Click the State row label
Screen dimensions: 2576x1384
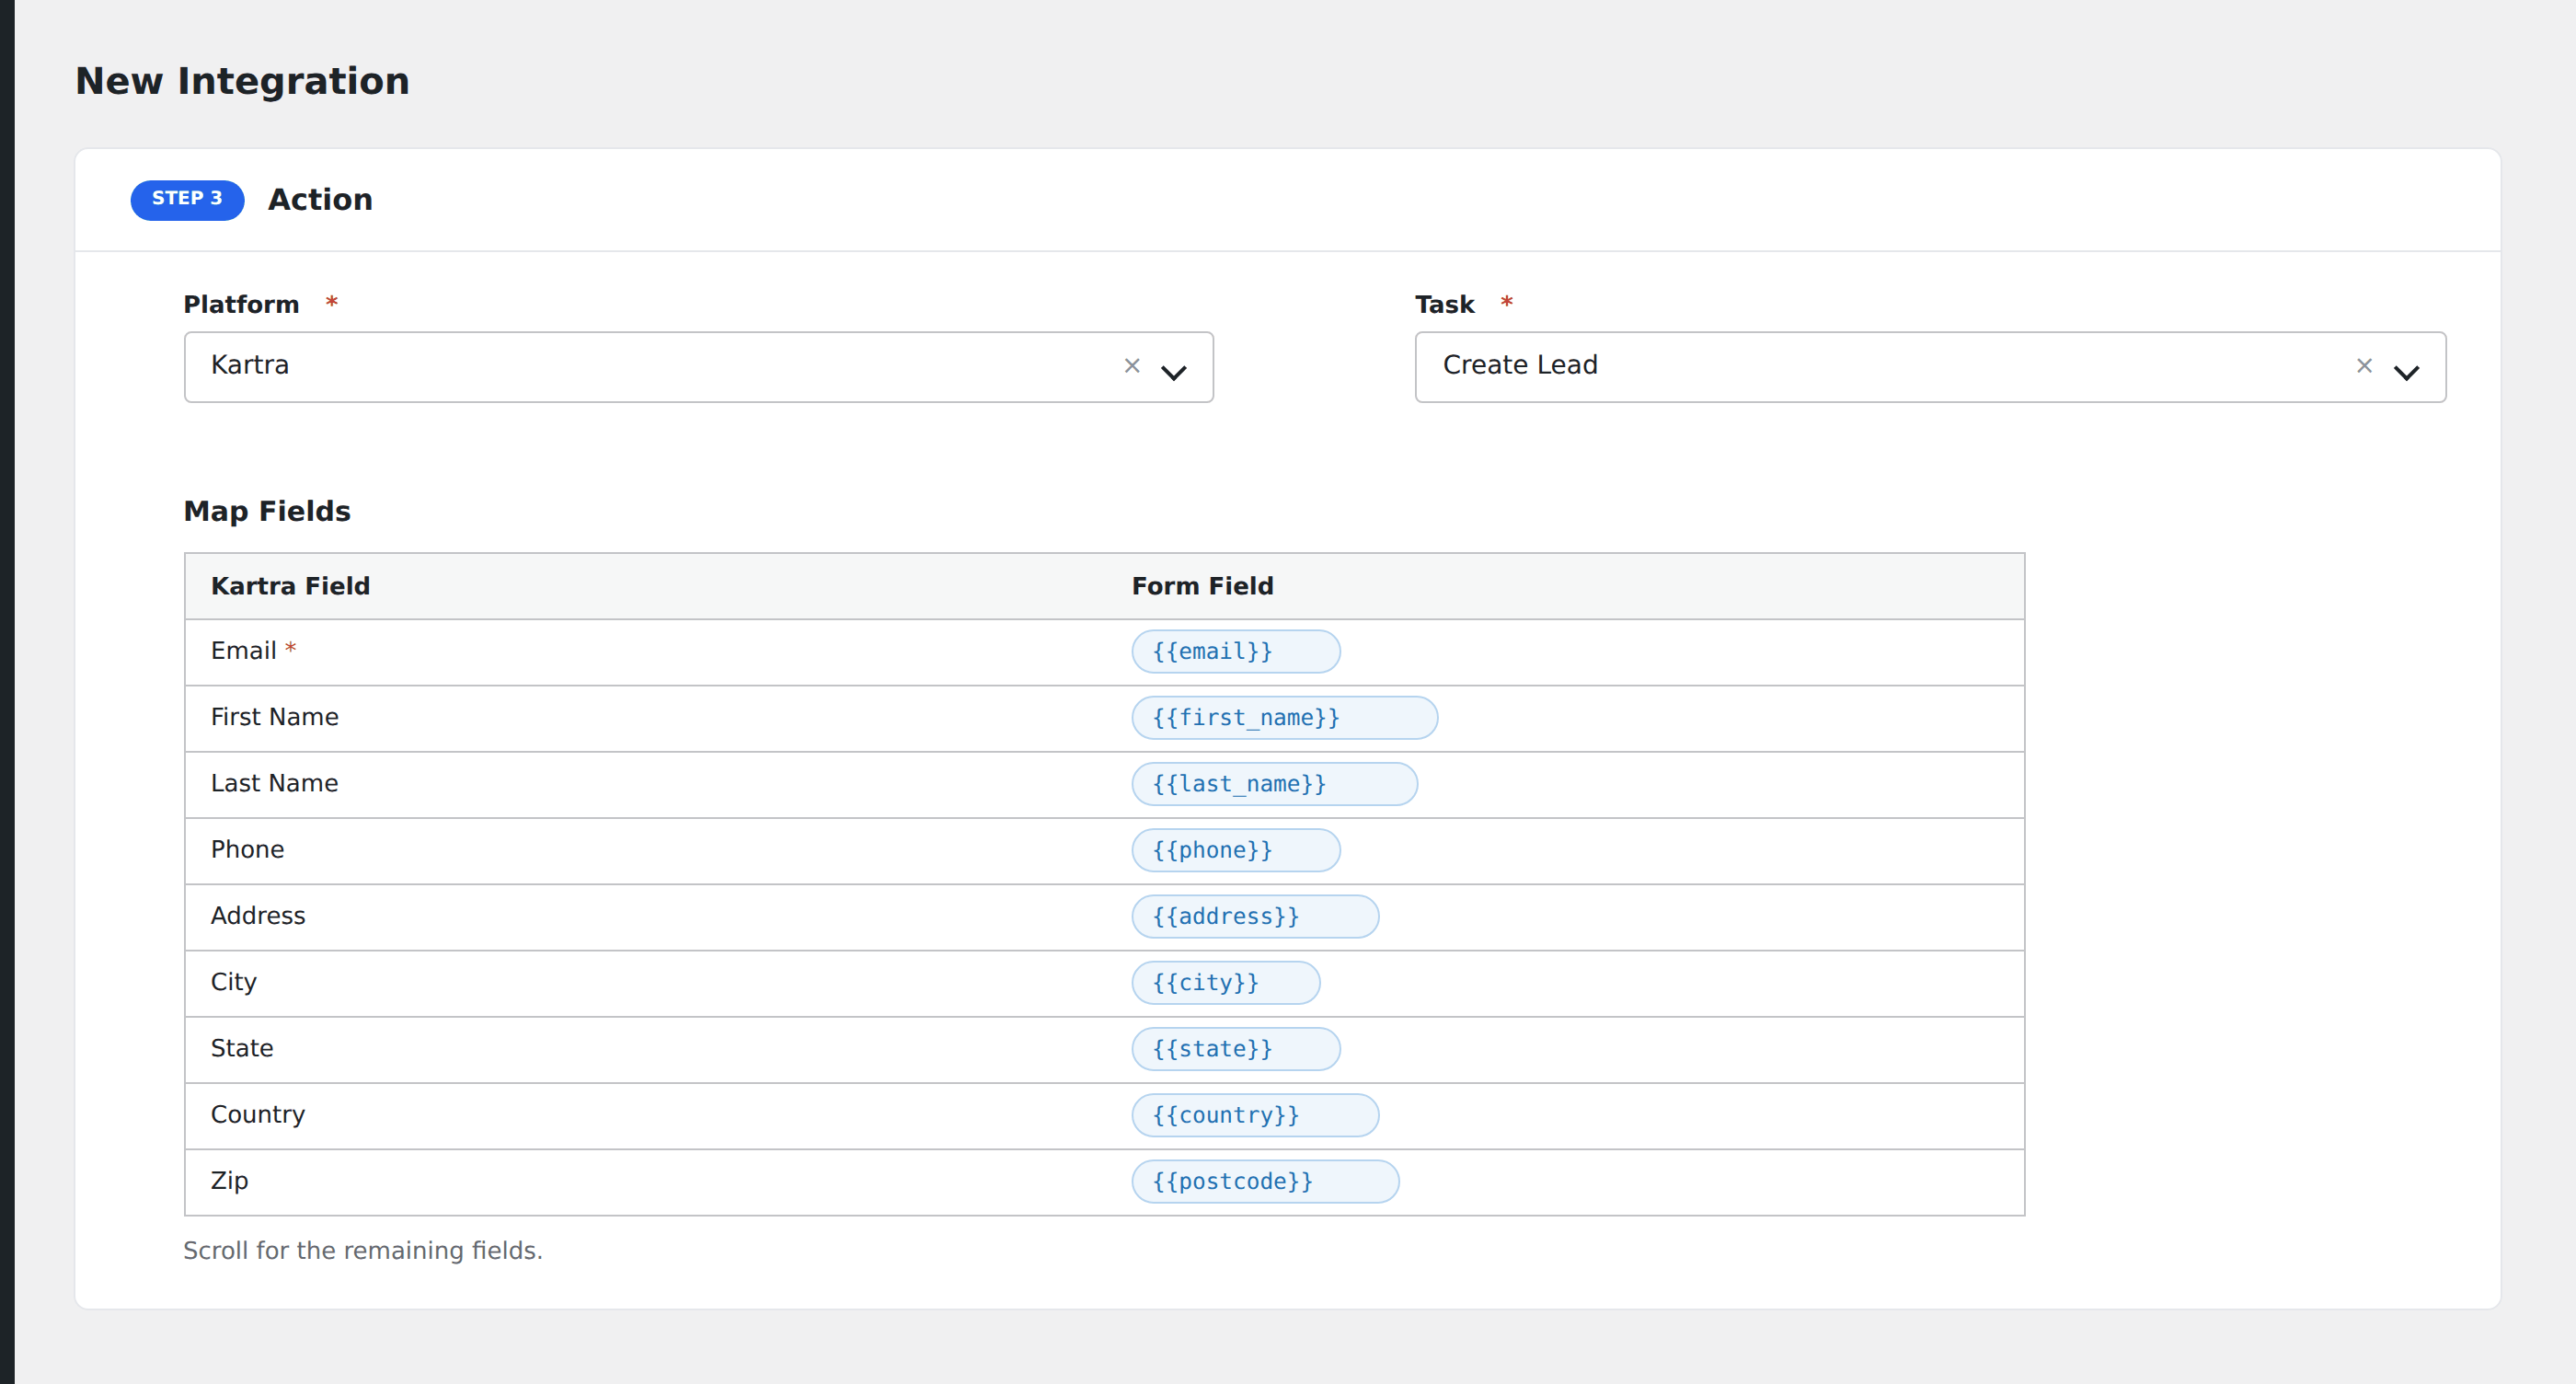[241, 1048]
